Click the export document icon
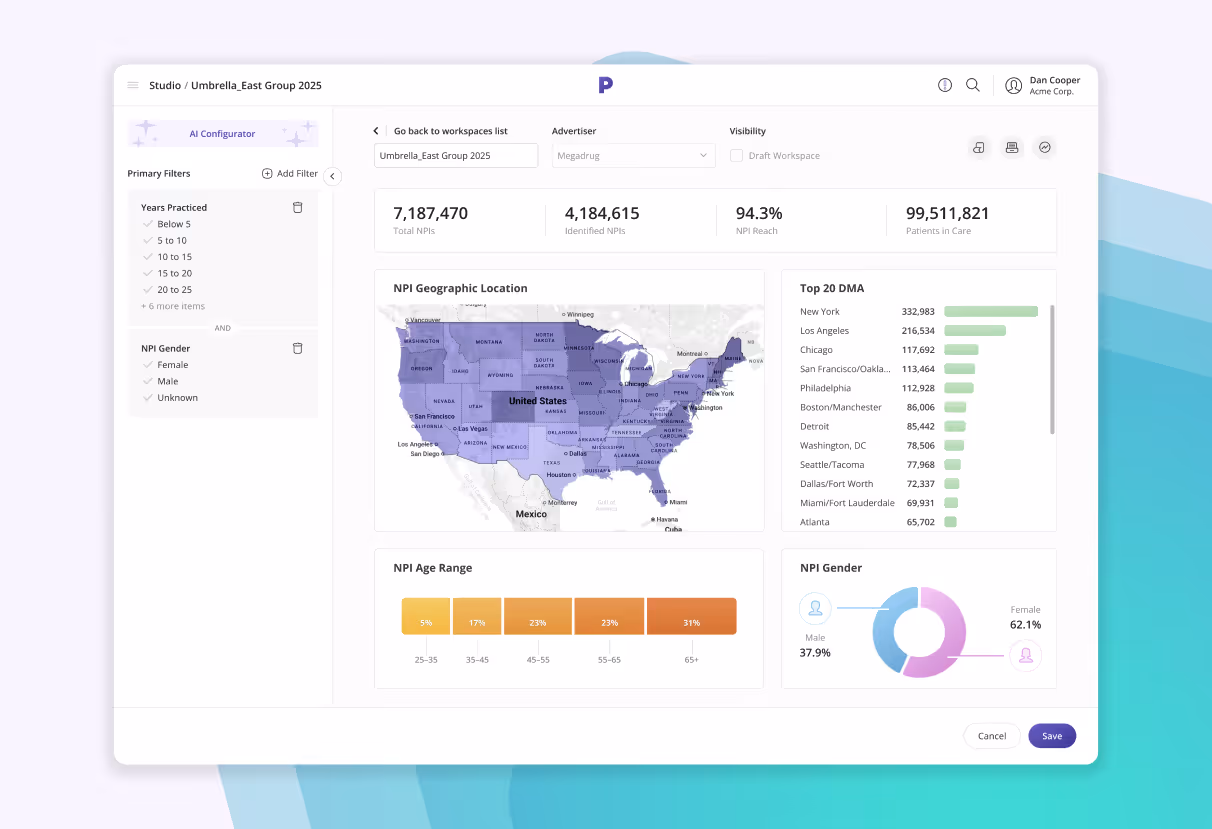Screen dimensions: 1212x829 tap(978, 147)
